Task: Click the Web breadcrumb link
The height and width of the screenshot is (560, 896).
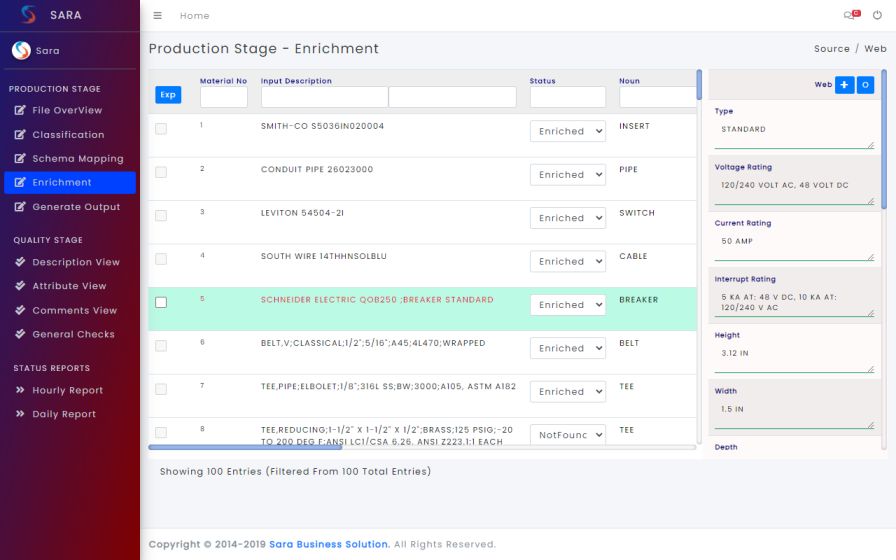Action: (875, 49)
